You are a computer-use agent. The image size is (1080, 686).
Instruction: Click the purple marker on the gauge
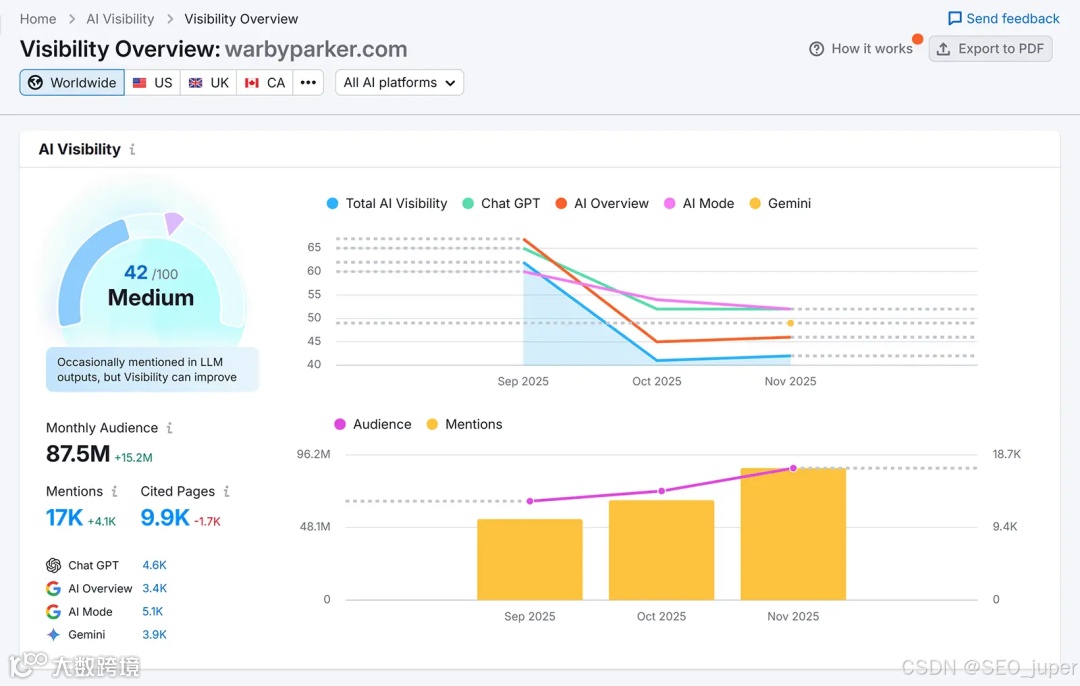pos(174,222)
